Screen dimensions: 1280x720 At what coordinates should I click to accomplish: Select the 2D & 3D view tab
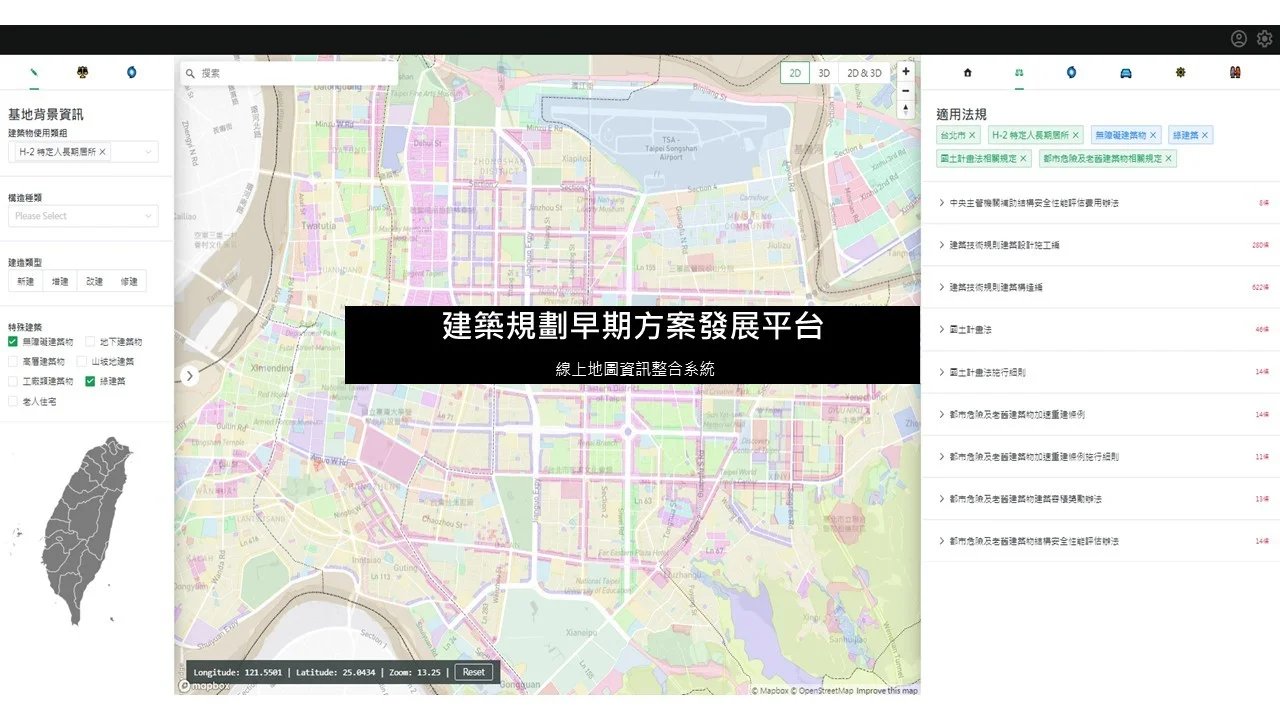point(864,72)
